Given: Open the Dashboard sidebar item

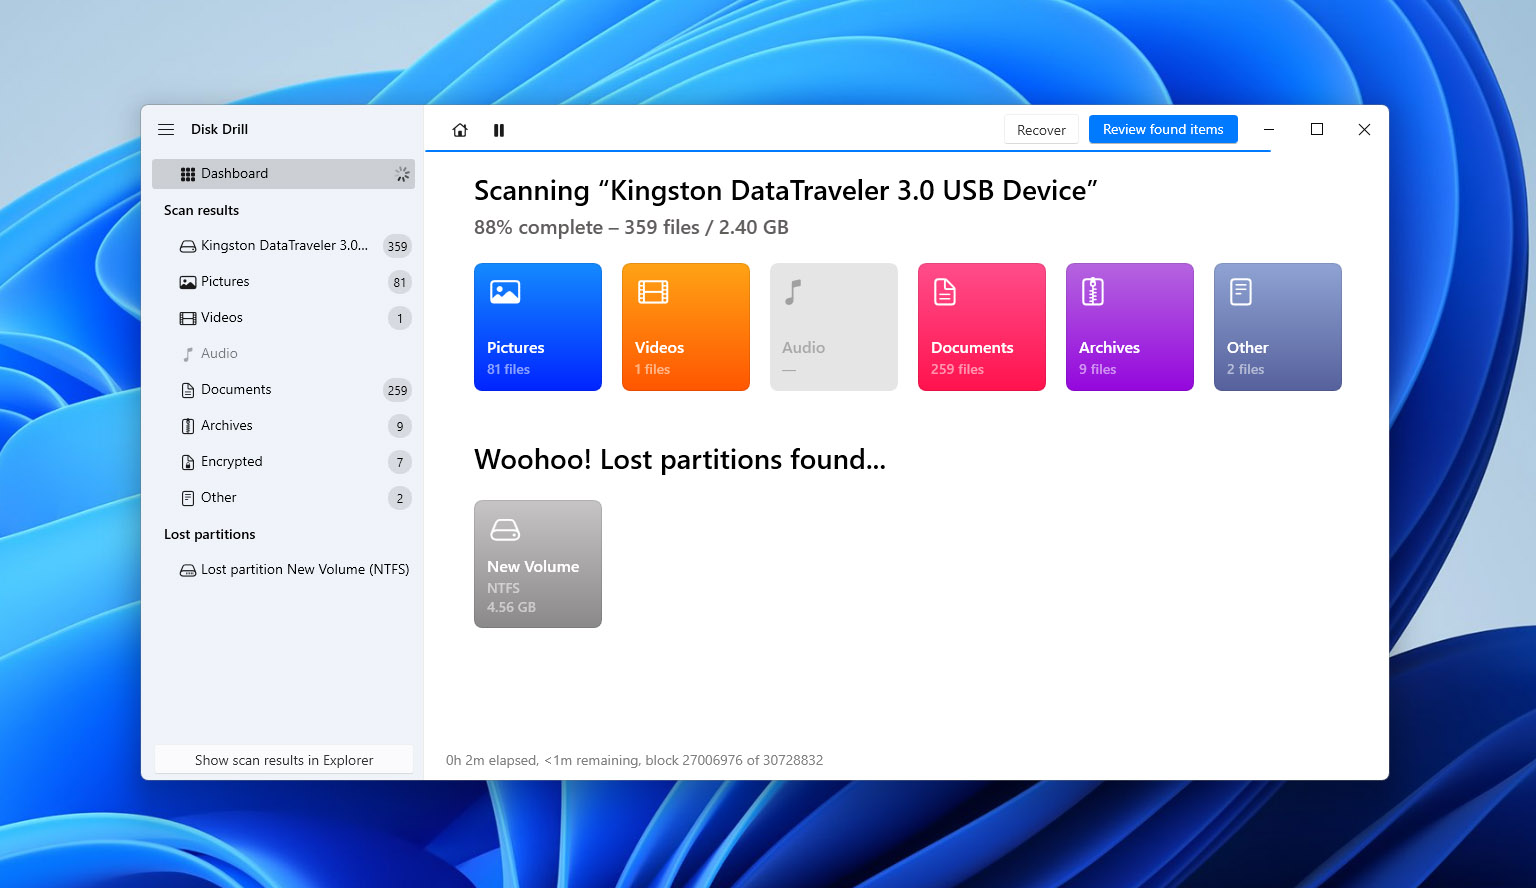Looking at the screenshot, I should click(283, 174).
